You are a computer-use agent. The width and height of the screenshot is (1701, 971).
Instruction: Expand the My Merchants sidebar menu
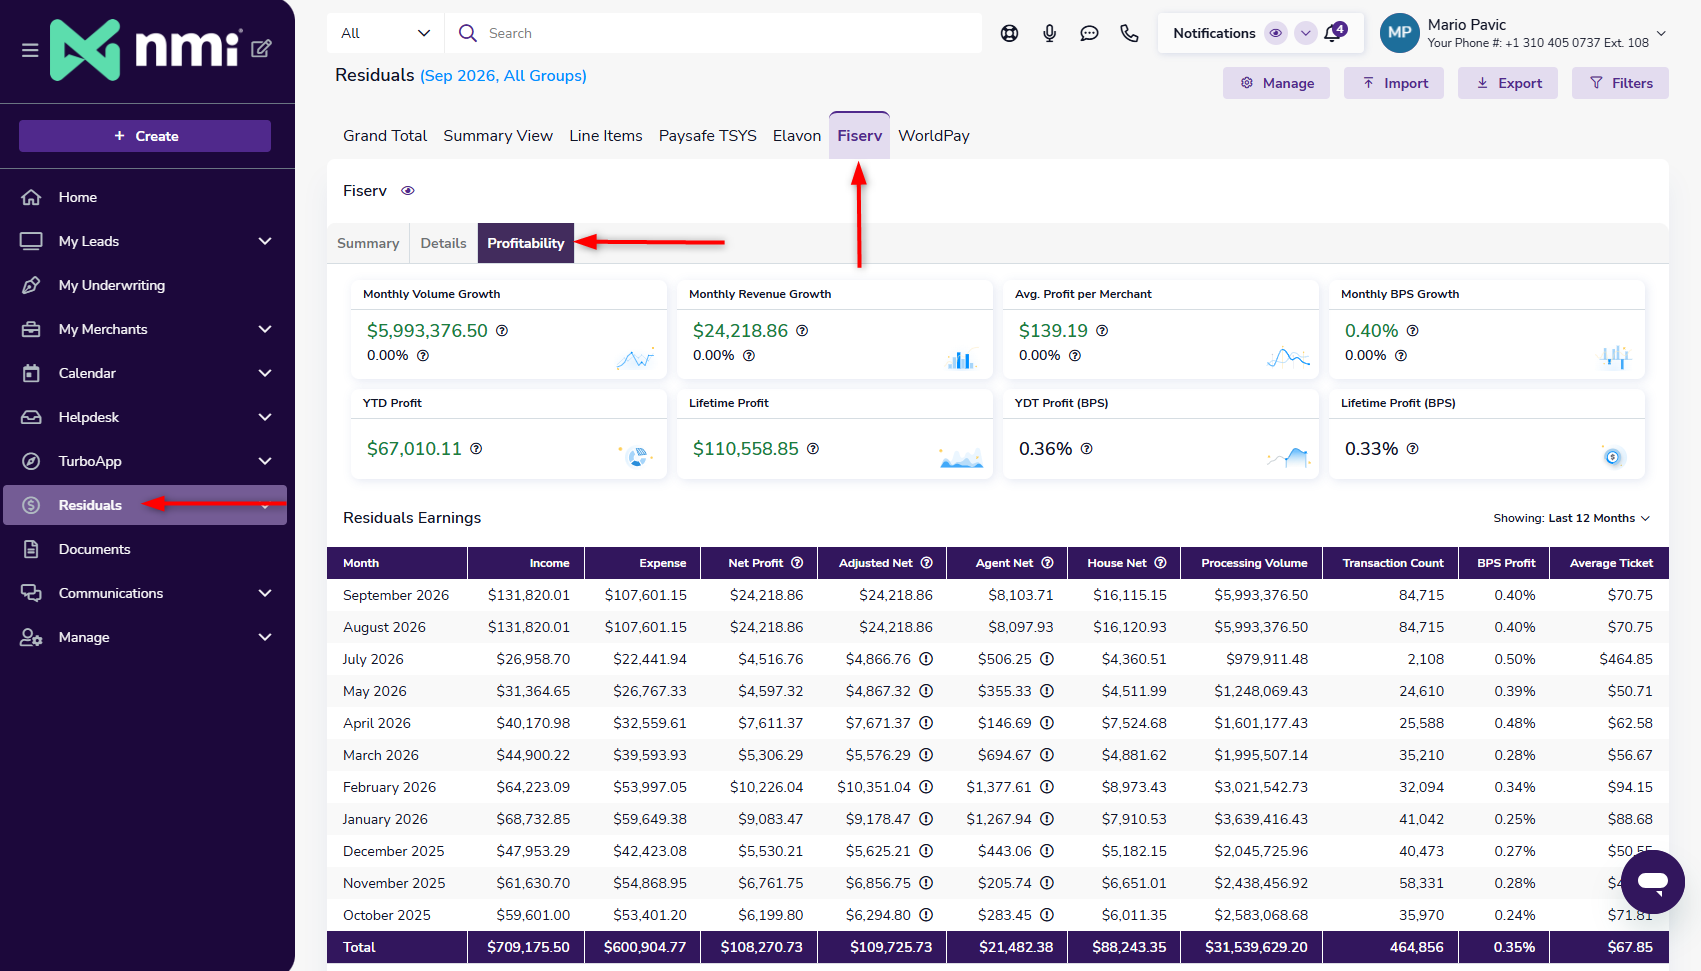pos(265,329)
